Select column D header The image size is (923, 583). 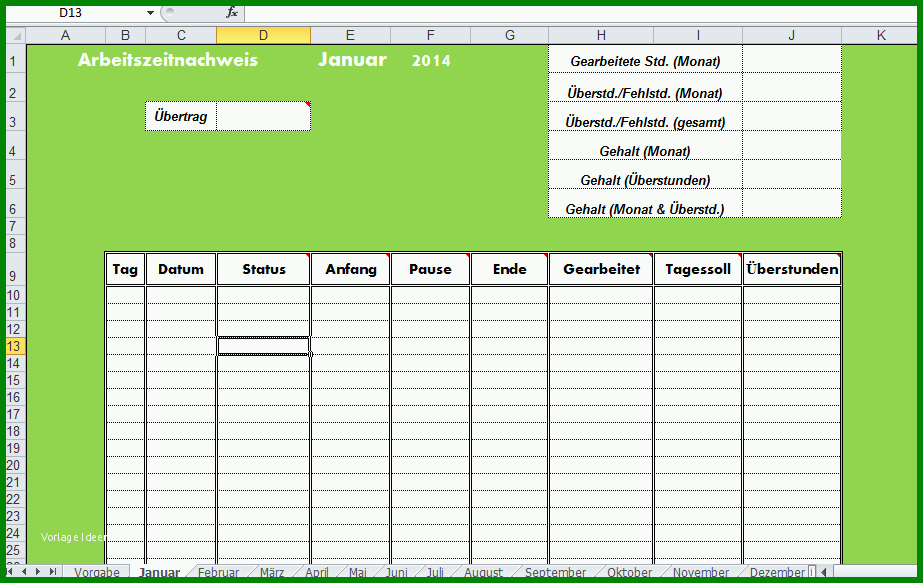263,35
